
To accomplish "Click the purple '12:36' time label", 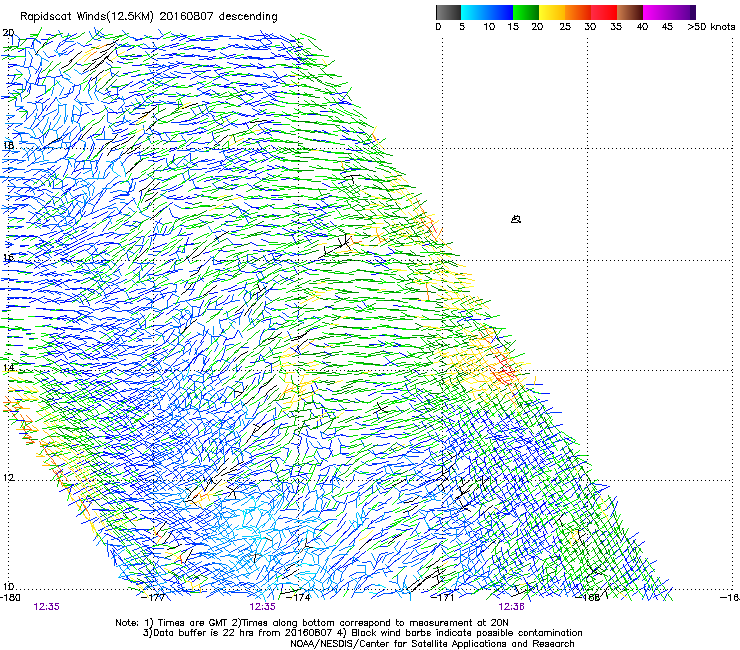I will coord(512,607).
